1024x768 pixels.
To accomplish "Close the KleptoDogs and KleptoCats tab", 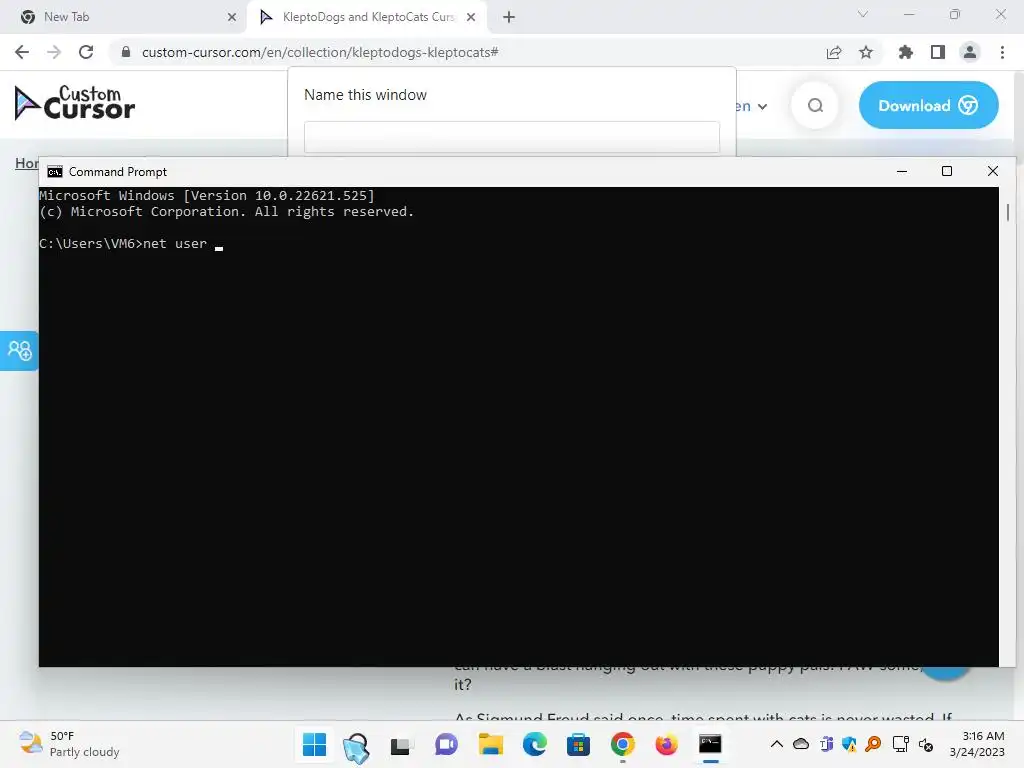I will (x=471, y=17).
